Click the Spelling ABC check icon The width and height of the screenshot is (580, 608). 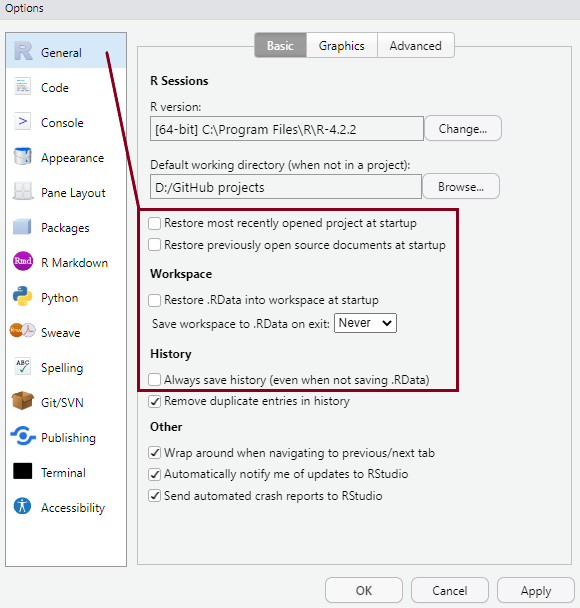22,366
